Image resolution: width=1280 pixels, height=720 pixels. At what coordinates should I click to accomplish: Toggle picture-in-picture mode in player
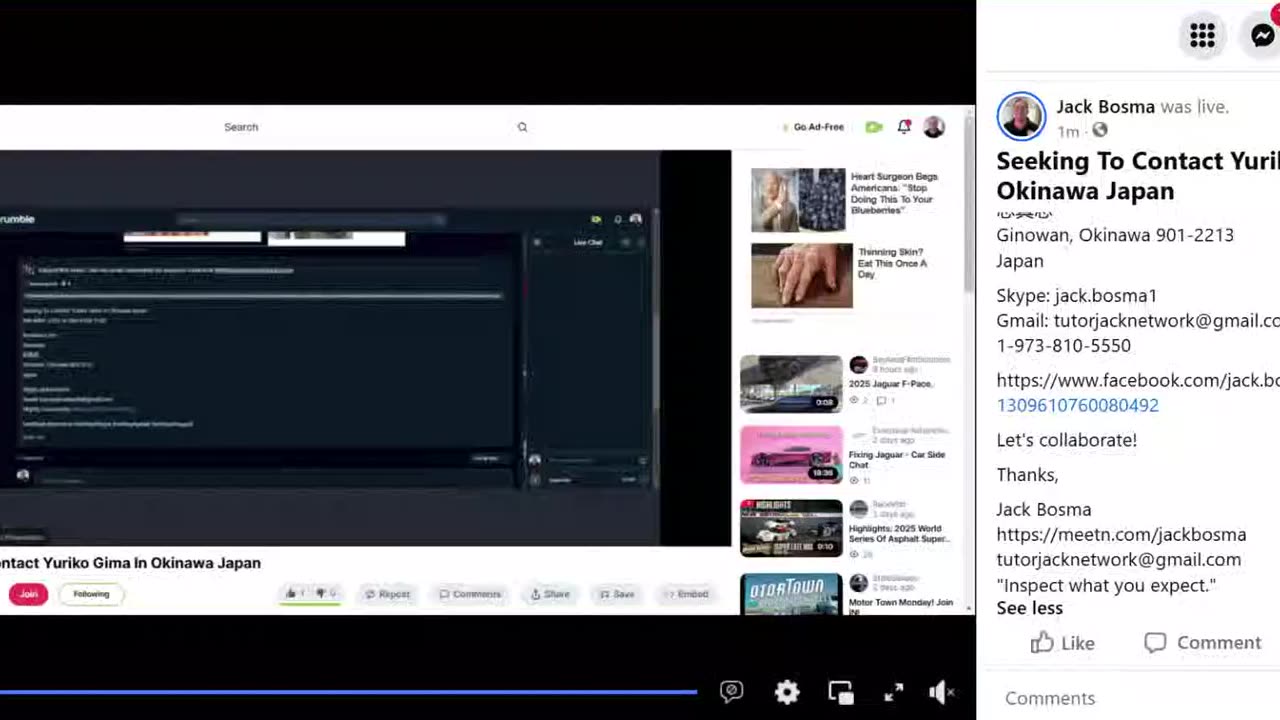[x=840, y=692]
